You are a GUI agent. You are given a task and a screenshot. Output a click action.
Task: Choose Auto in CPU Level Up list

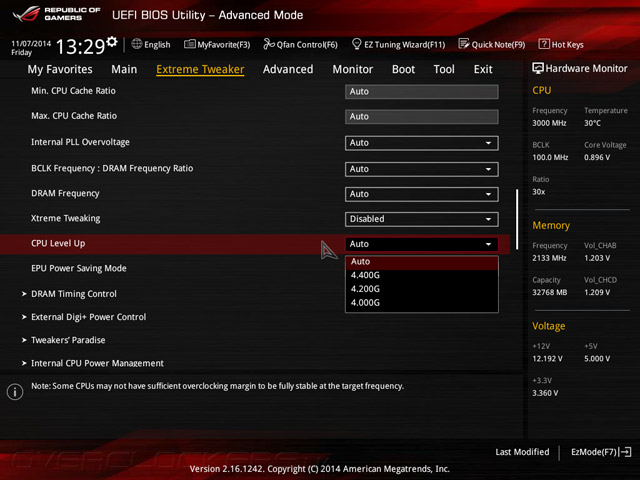coord(422,262)
